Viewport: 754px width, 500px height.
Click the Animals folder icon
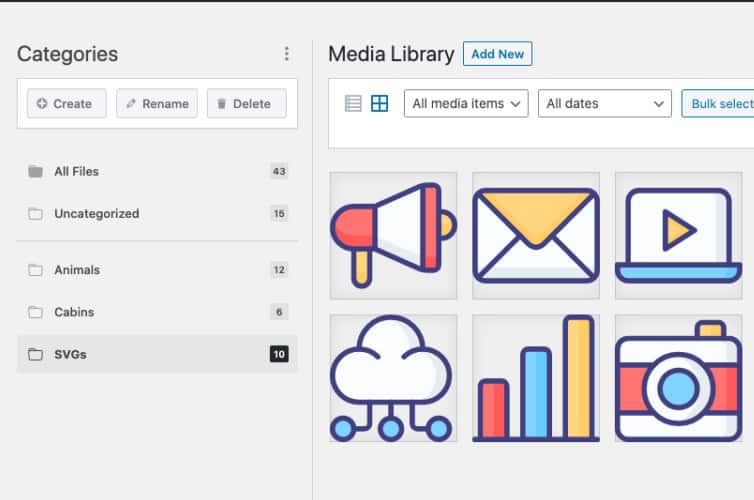[36, 270]
